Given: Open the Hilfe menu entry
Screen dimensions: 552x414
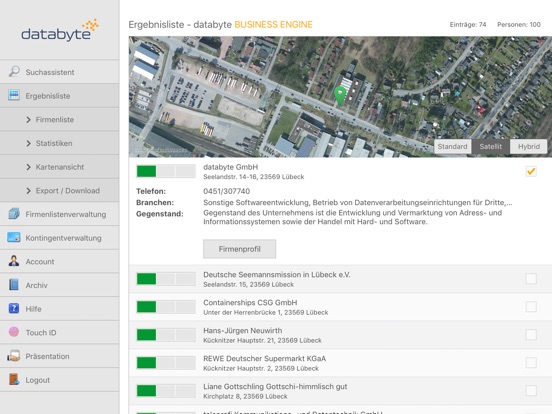Looking at the screenshot, I should 59,309.
